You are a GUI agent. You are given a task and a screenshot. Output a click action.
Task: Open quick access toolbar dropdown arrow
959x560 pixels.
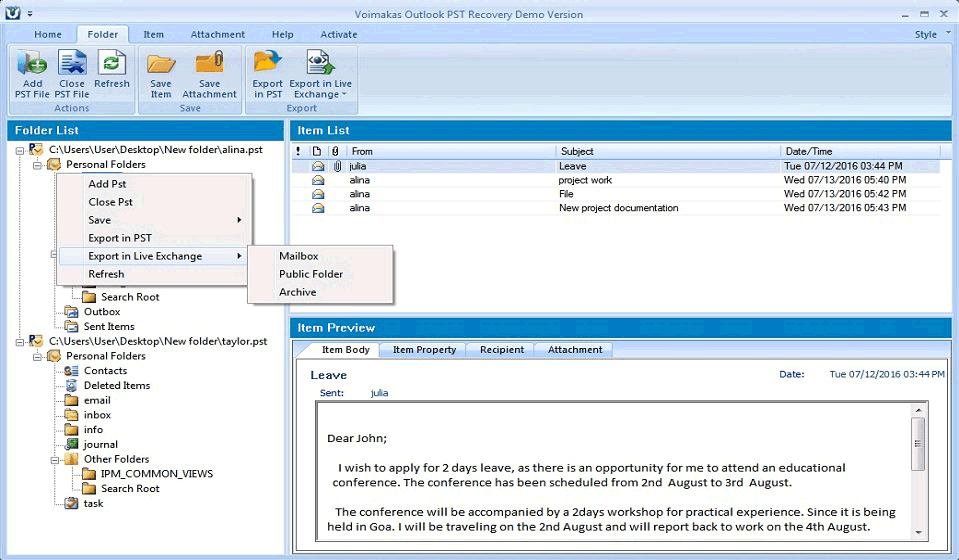(x=30, y=13)
